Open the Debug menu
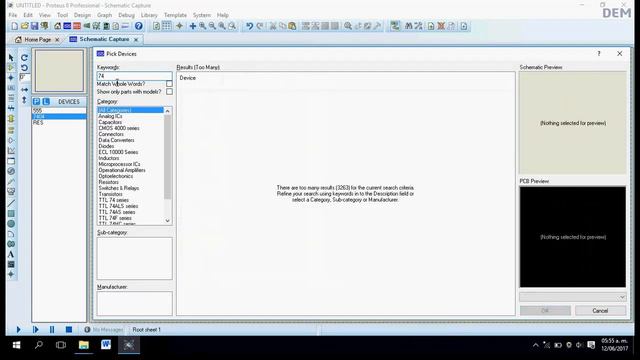 click(126, 15)
